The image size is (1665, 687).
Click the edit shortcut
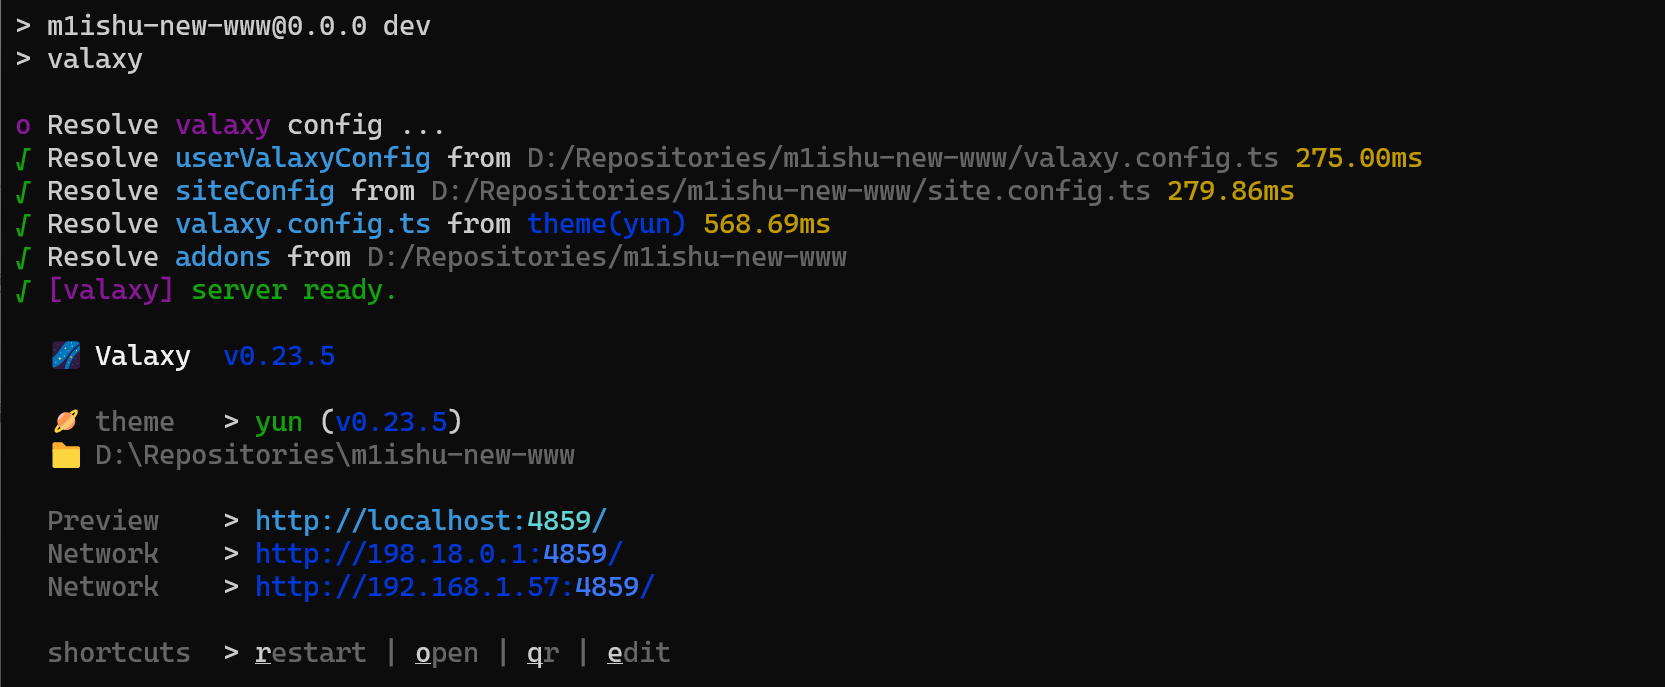click(x=639, y=653)
